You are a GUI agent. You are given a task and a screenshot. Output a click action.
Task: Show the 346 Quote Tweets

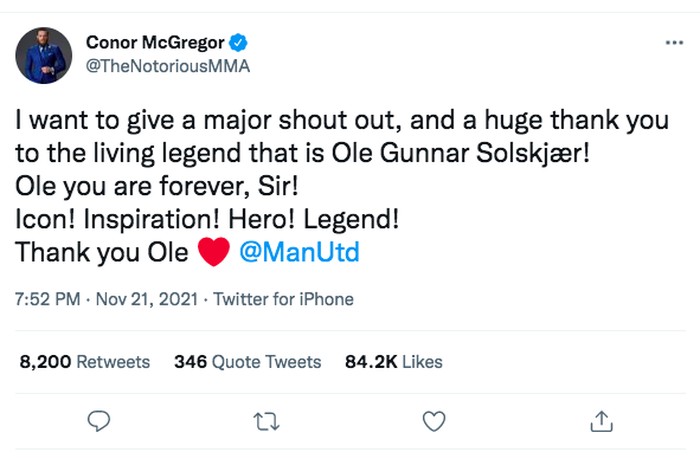tap(247, 361)
